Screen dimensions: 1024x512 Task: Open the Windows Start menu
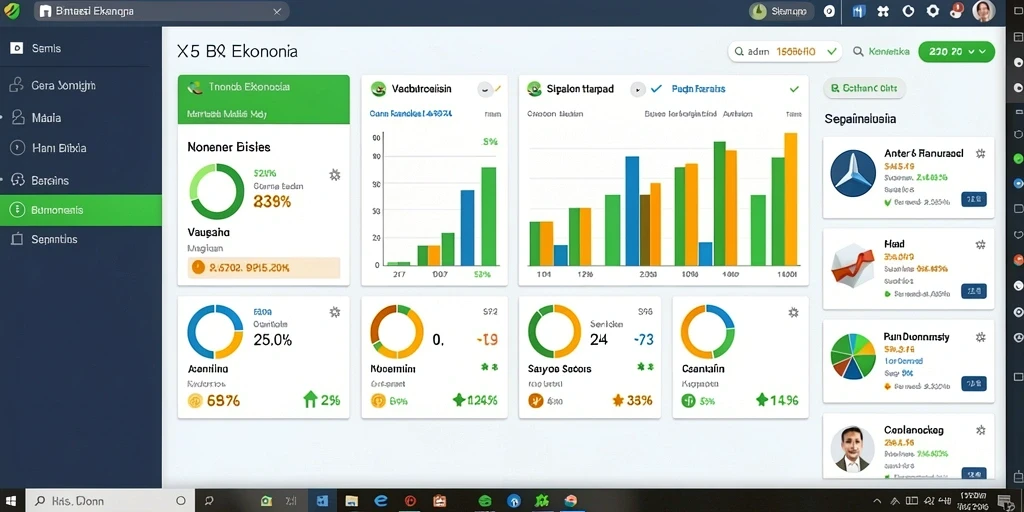click(12, 501)
